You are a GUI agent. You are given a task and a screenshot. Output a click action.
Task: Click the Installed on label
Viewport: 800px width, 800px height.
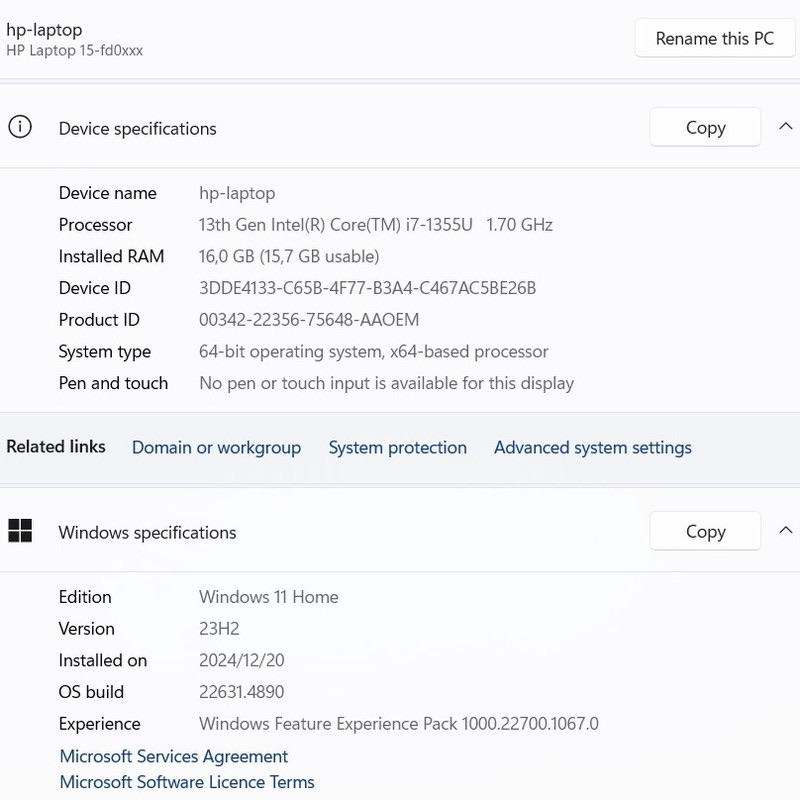(103, 660)
